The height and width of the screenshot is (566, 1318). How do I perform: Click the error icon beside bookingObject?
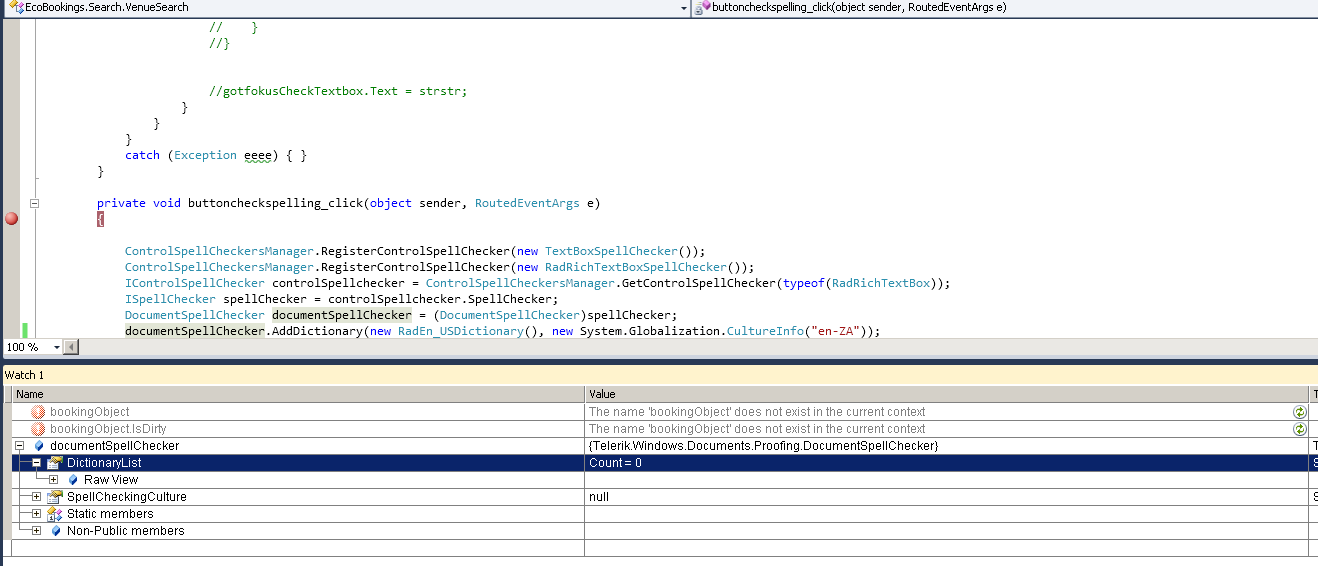38,411
